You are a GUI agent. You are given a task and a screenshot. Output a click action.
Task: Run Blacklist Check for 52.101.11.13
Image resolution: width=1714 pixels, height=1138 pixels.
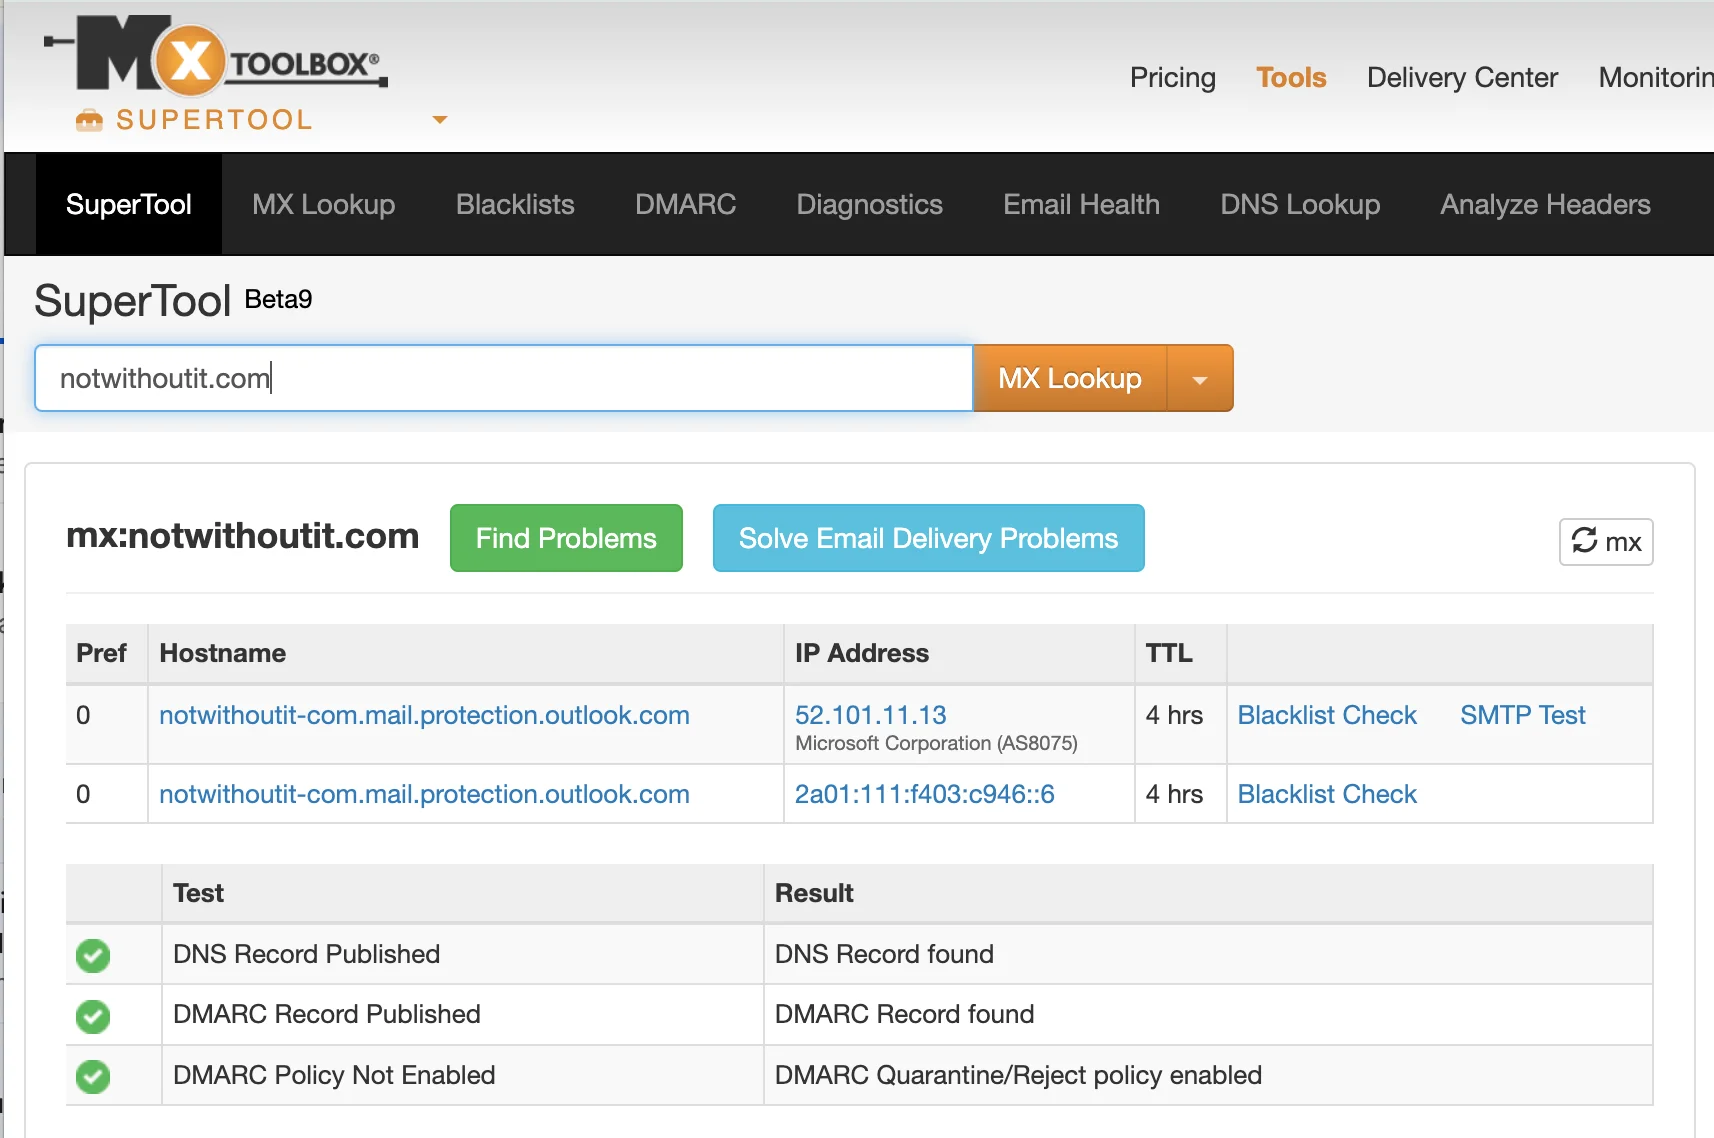(x=1327, y=715)
